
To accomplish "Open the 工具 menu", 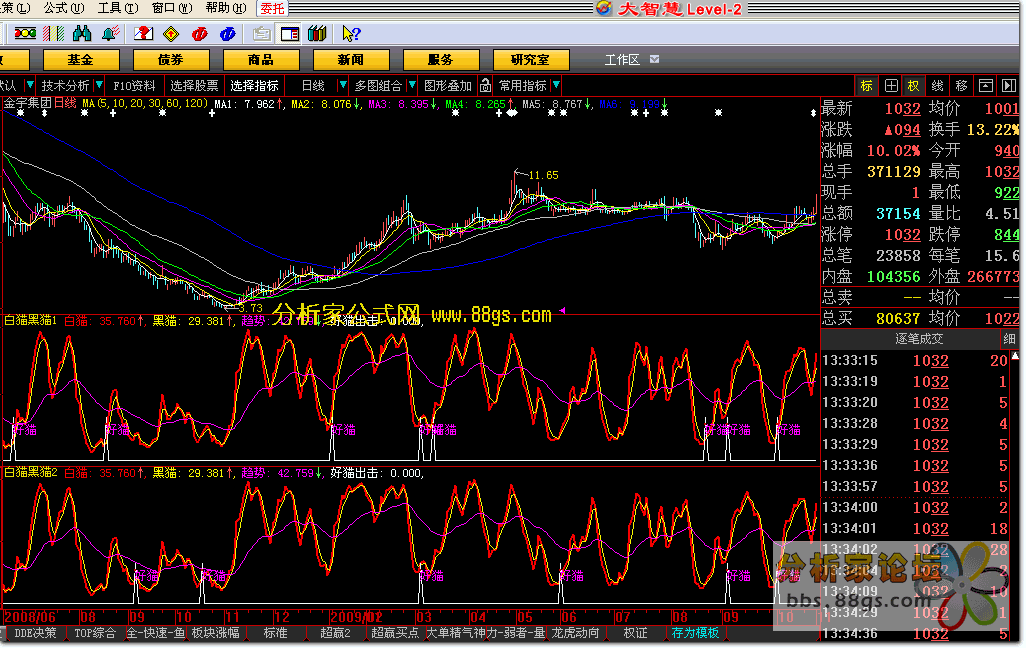I will tap(118, 8).
